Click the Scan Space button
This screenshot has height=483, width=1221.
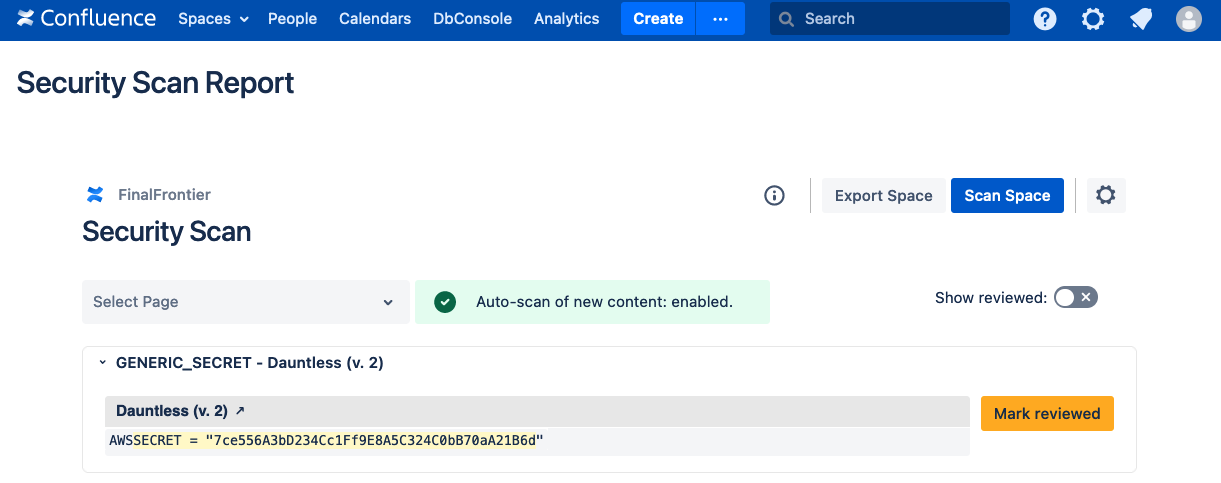1007,196
